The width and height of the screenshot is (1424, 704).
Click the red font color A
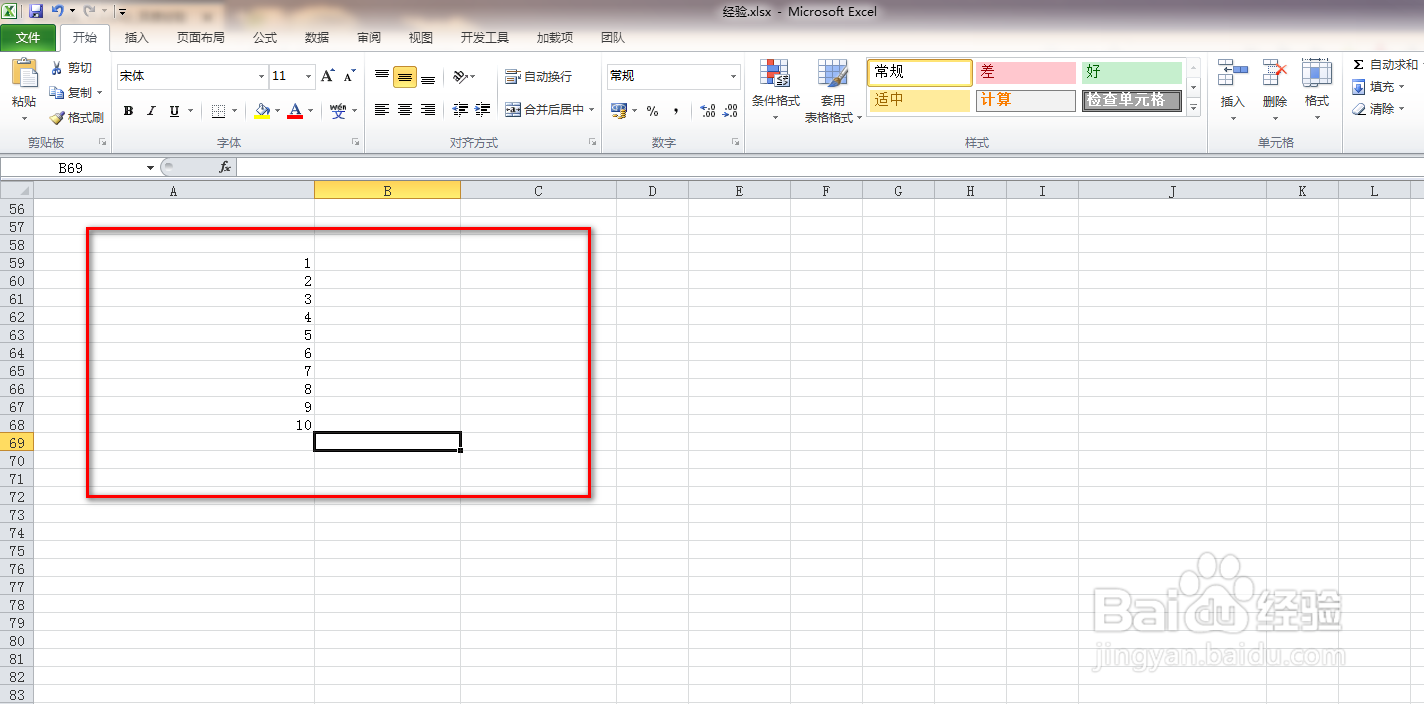pyautogui.click(x=295, y=111)
